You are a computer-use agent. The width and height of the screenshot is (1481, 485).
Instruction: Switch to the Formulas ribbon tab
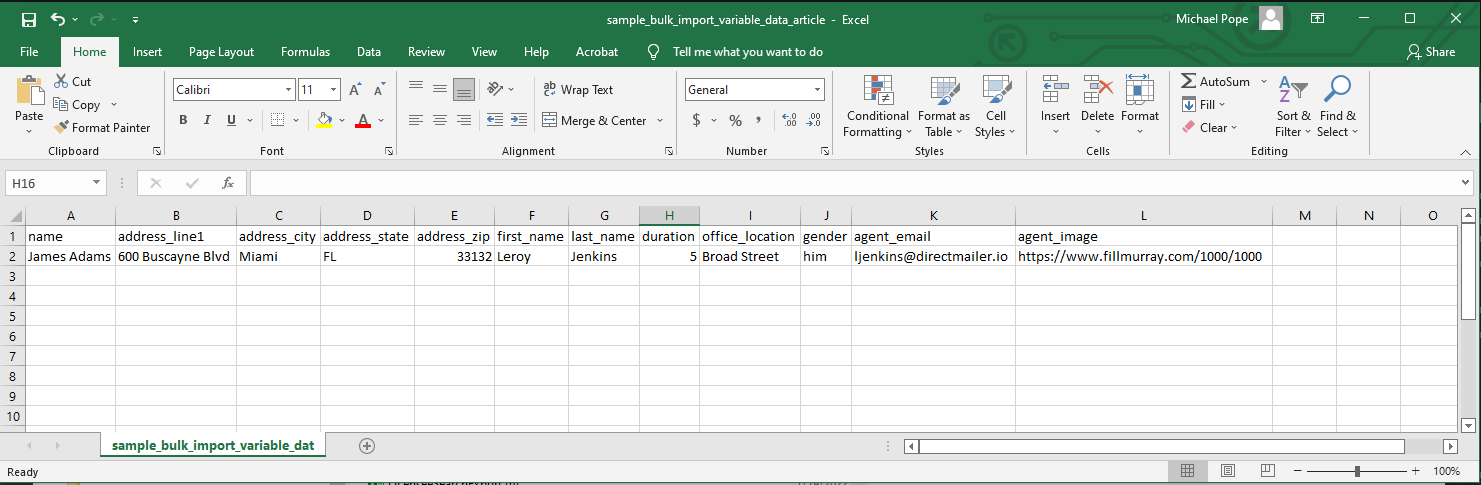(305, 52)
